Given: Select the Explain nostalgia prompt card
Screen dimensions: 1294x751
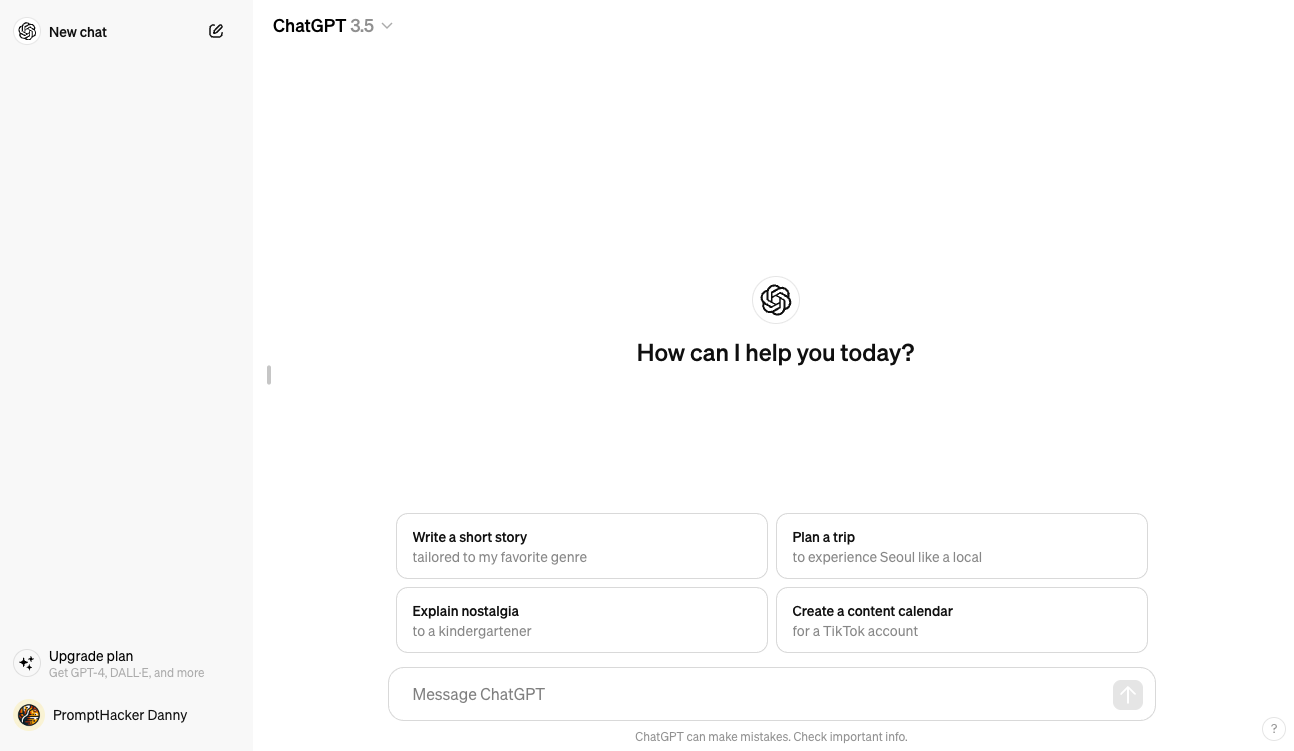Looking at the screenshot, I should point(582,620).
